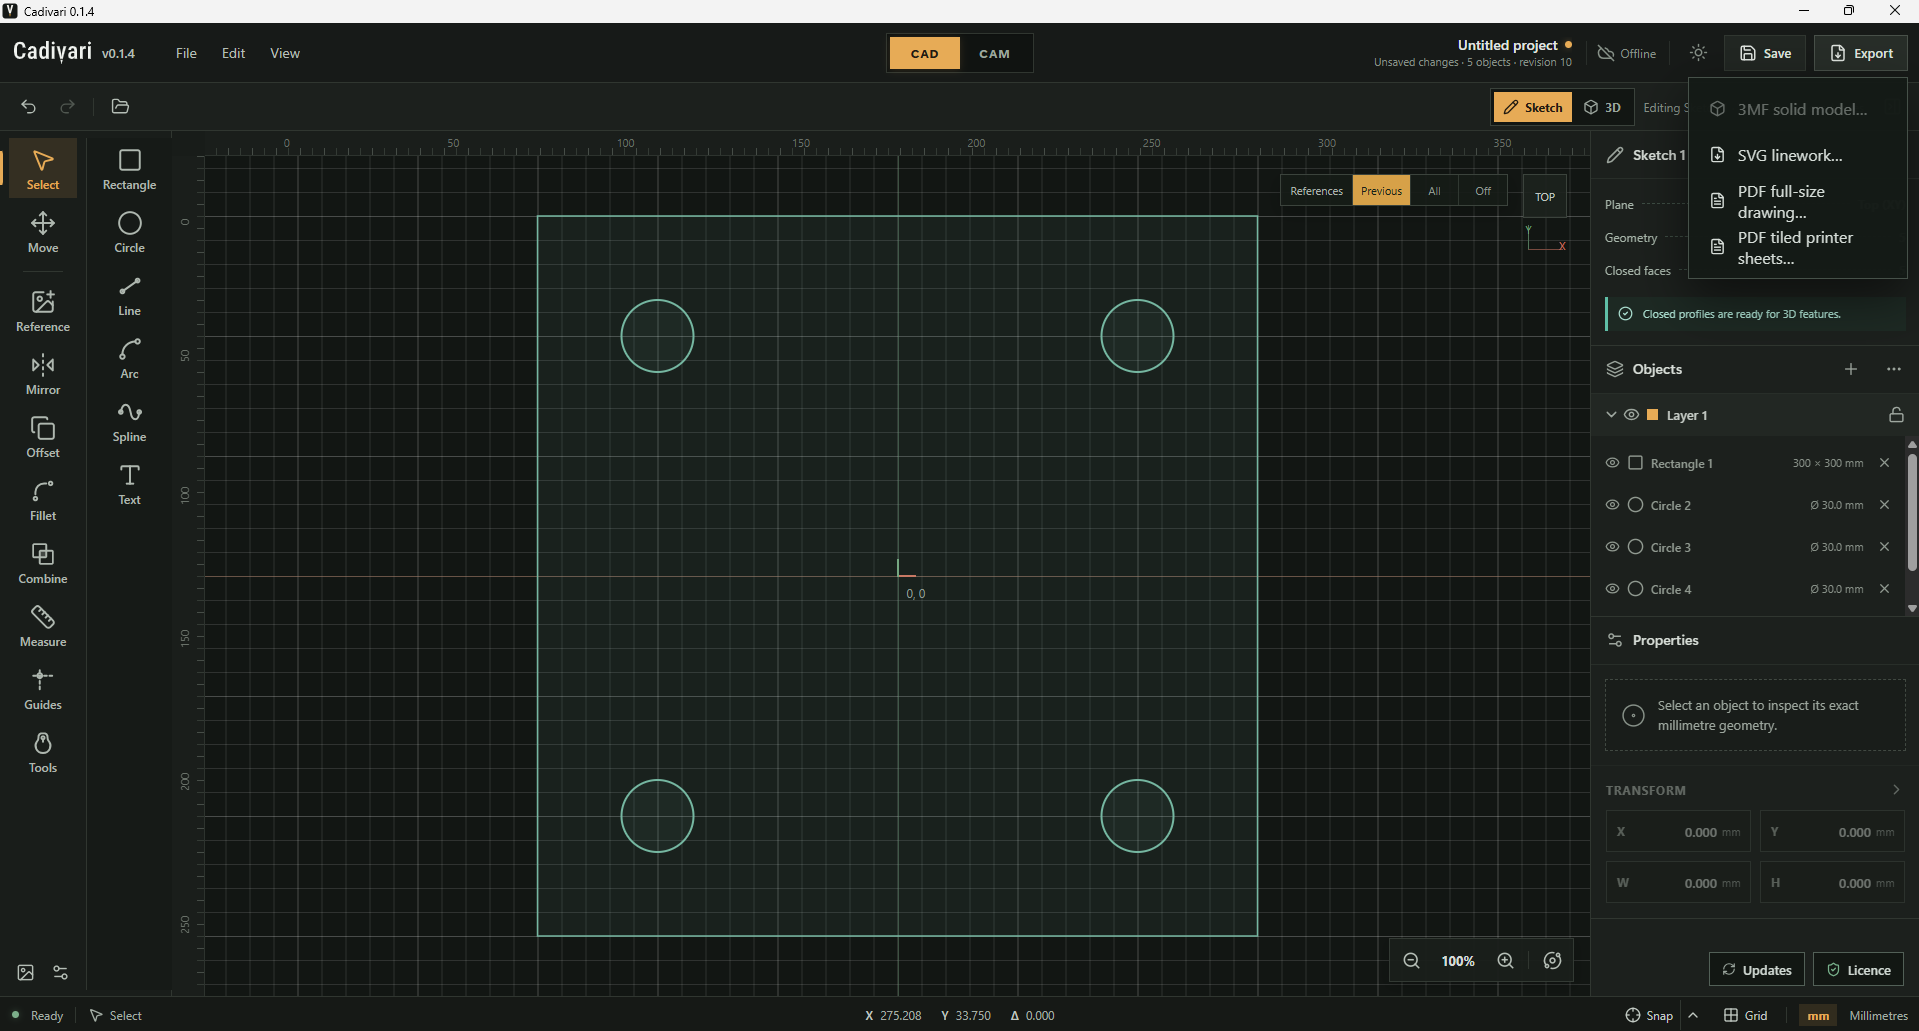Choose 3MF solid model export
This screenshot has height=1031, width=1919.
tap(1797, 109)
